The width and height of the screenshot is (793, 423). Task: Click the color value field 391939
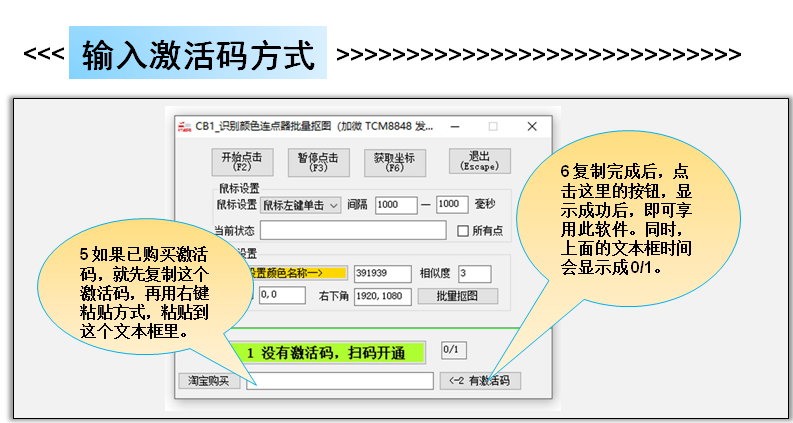coord(382,274)
